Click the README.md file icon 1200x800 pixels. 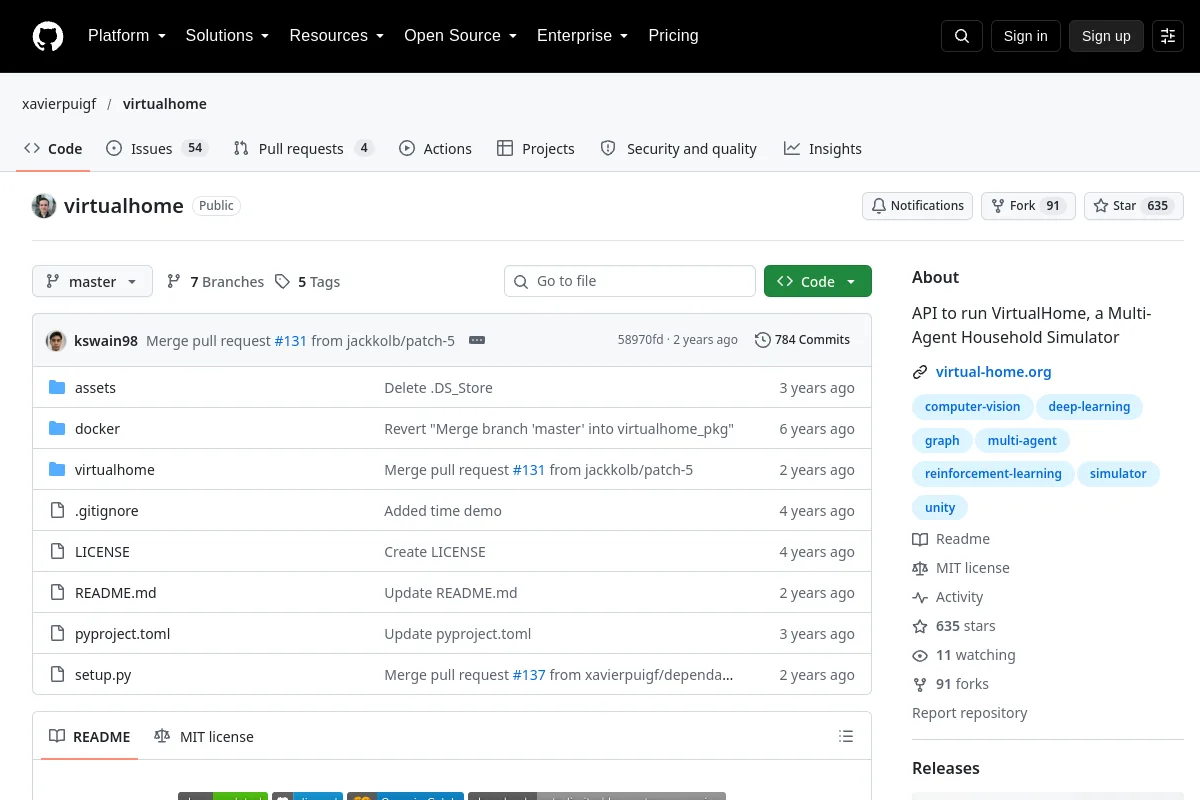pyautogui.click(x=57, y=593)
